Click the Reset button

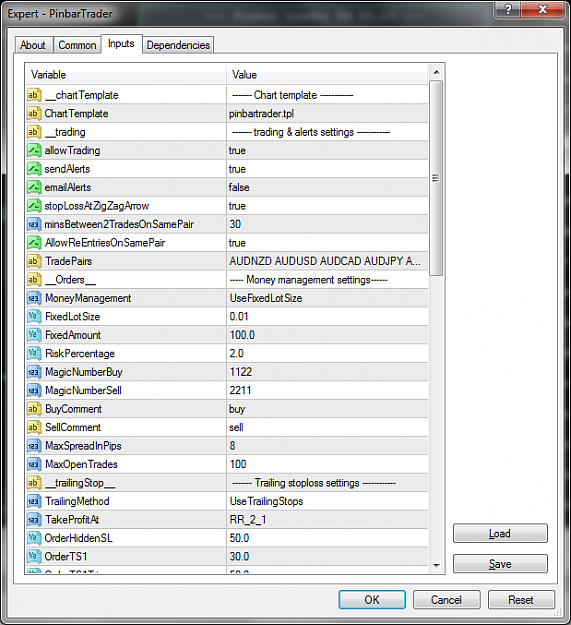click(521, 600)
